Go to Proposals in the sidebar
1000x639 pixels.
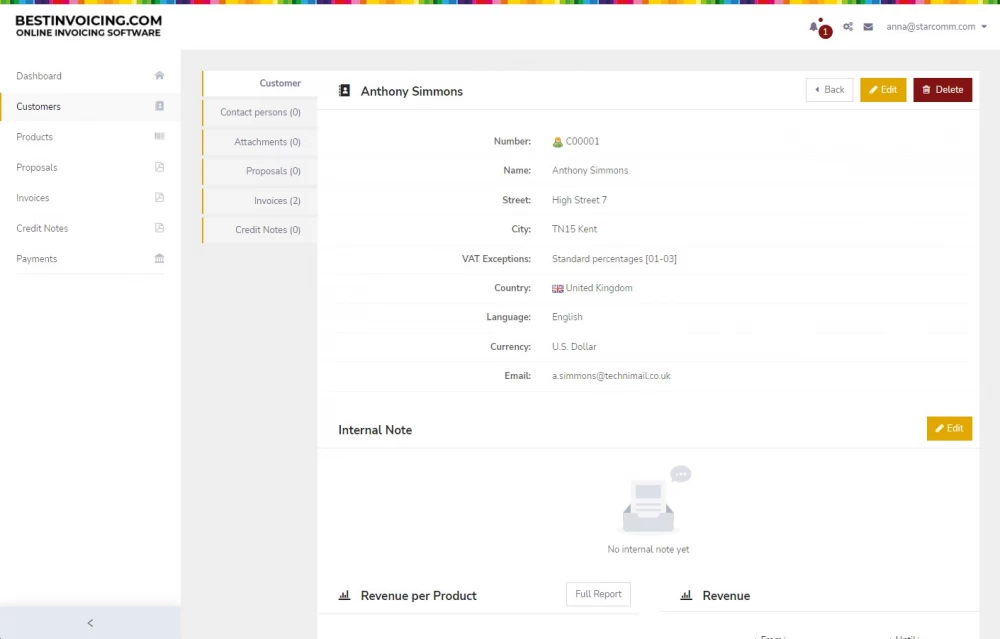pyautogui.click(x=37, y=168)
